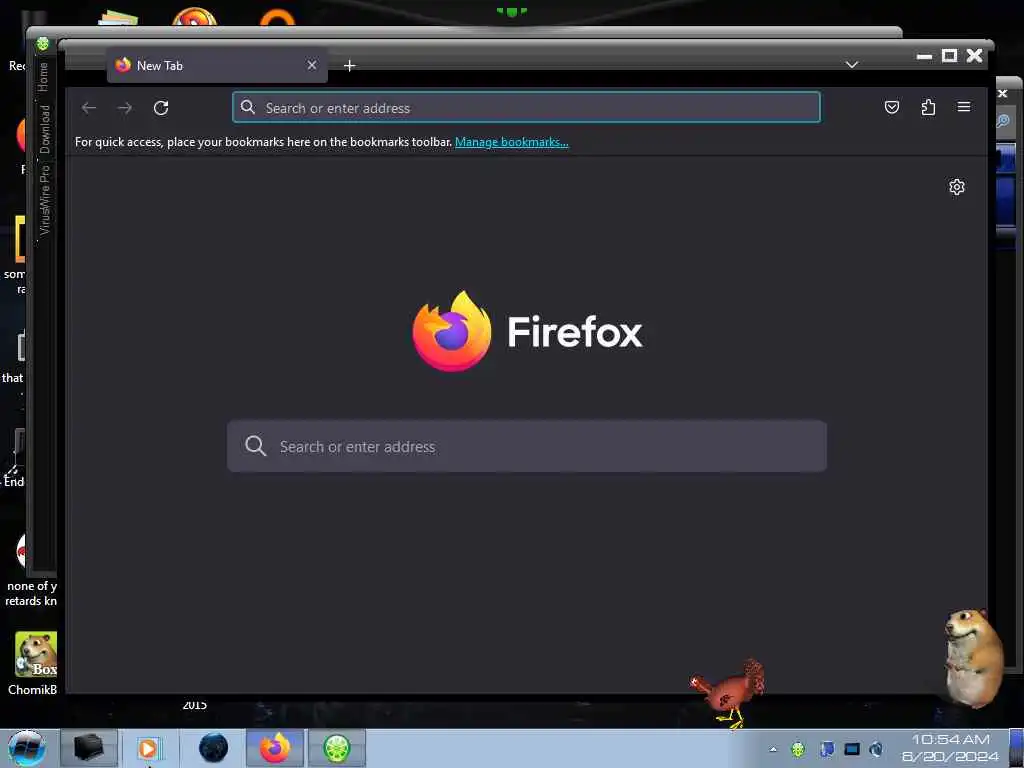Expand the List all tabs chevron
Screen dimensions: 1024x768
(x=852, y=65)
